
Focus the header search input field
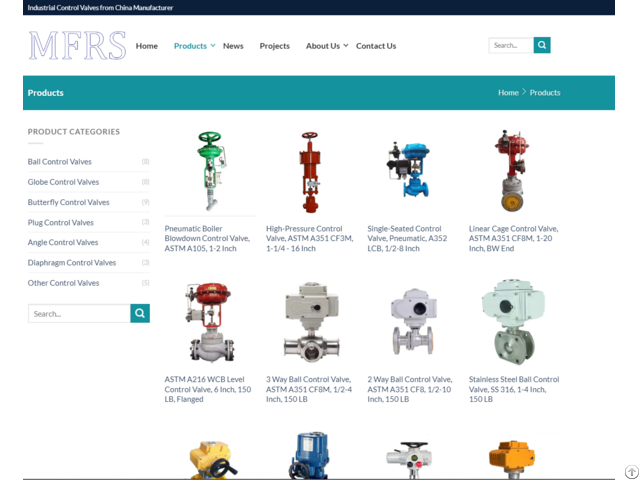coord(511,45)
